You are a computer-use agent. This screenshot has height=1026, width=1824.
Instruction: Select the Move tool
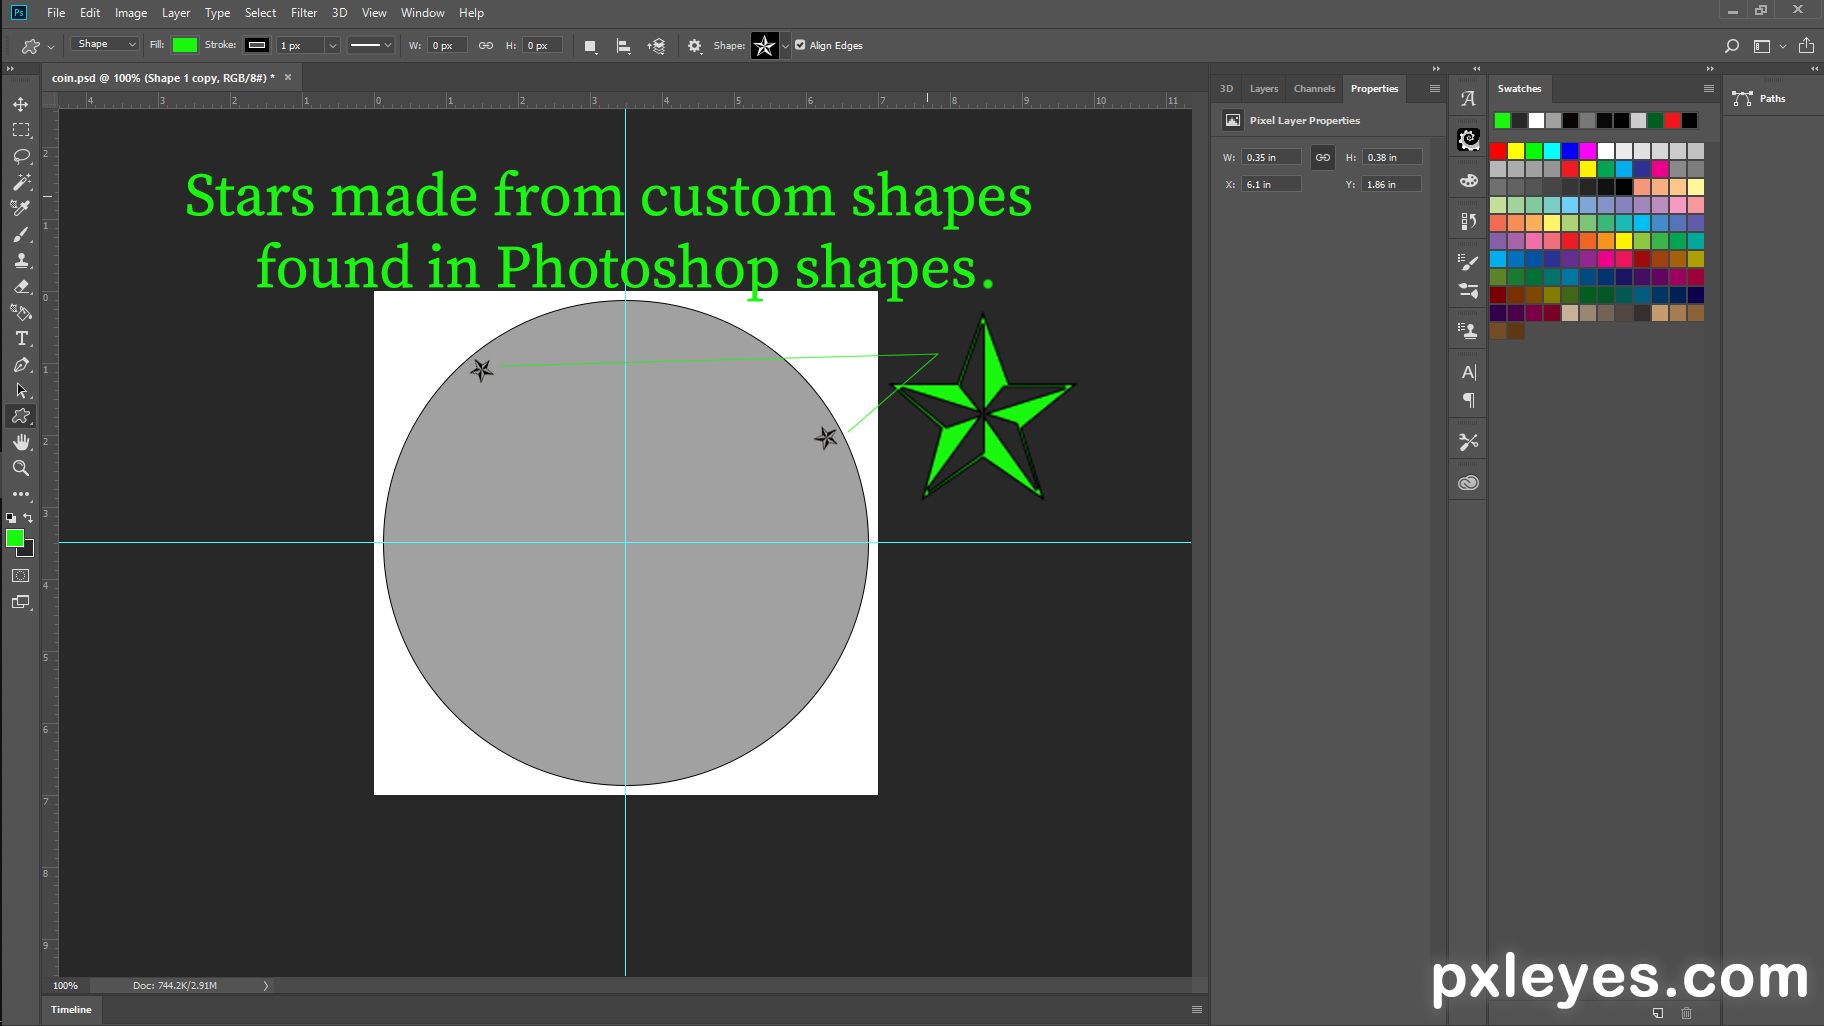(21, 104)
